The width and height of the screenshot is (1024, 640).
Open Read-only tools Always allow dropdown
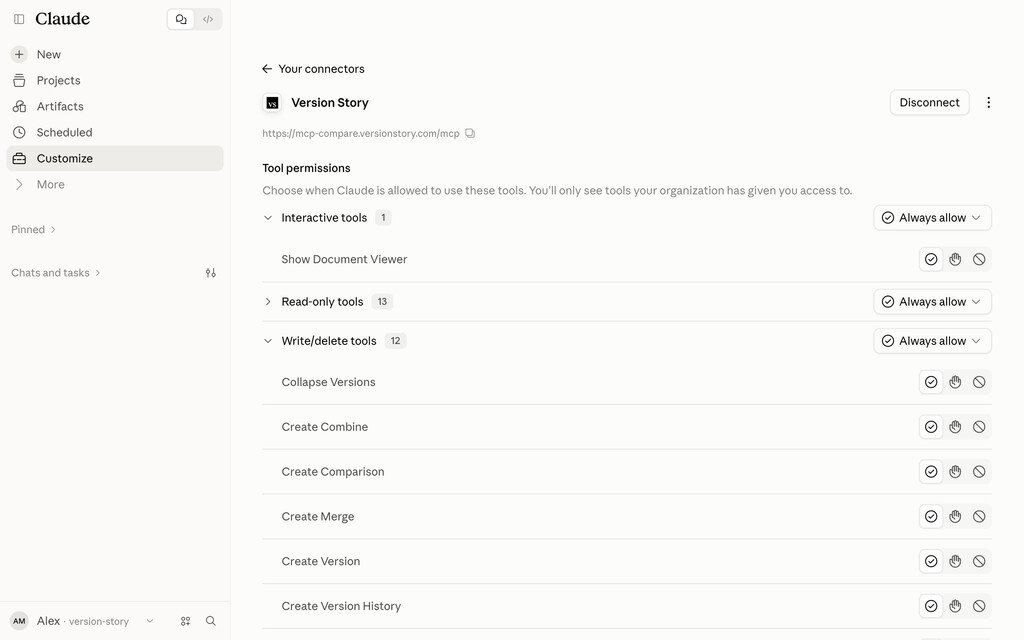click(932, 302)
